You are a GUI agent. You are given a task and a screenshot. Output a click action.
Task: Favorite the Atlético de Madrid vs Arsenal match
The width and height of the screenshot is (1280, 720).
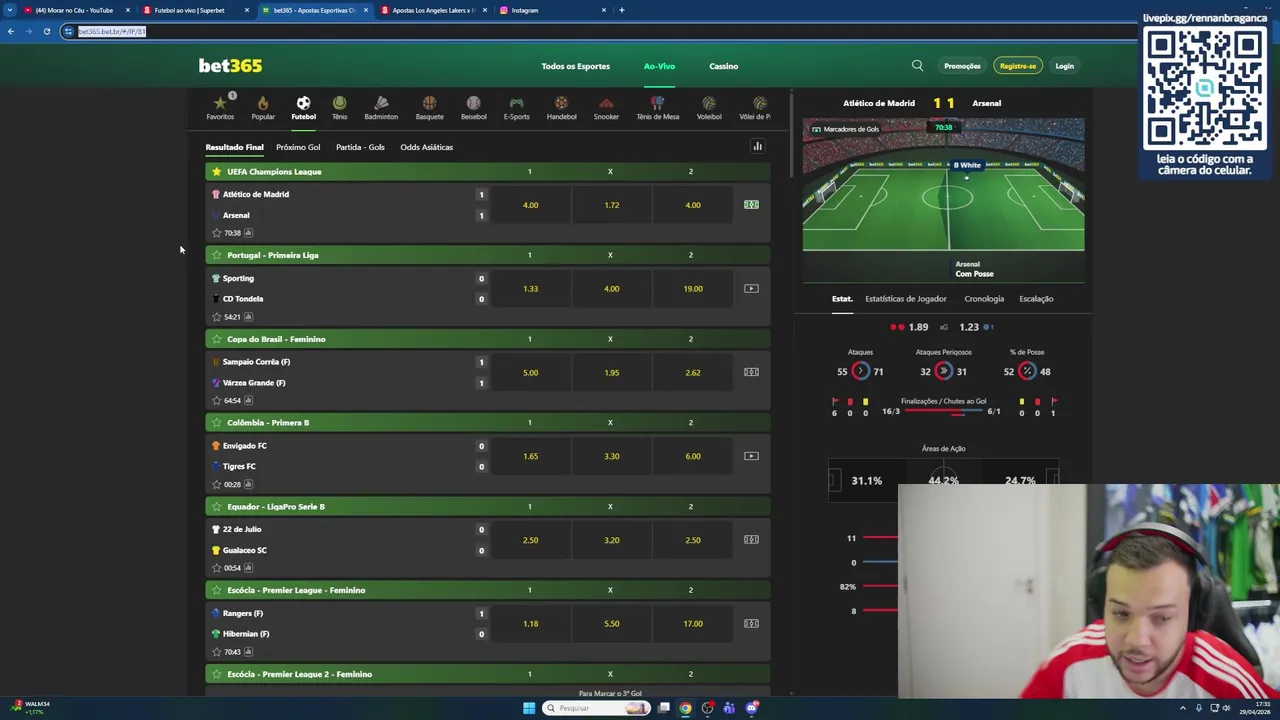(x=216, y=233)
